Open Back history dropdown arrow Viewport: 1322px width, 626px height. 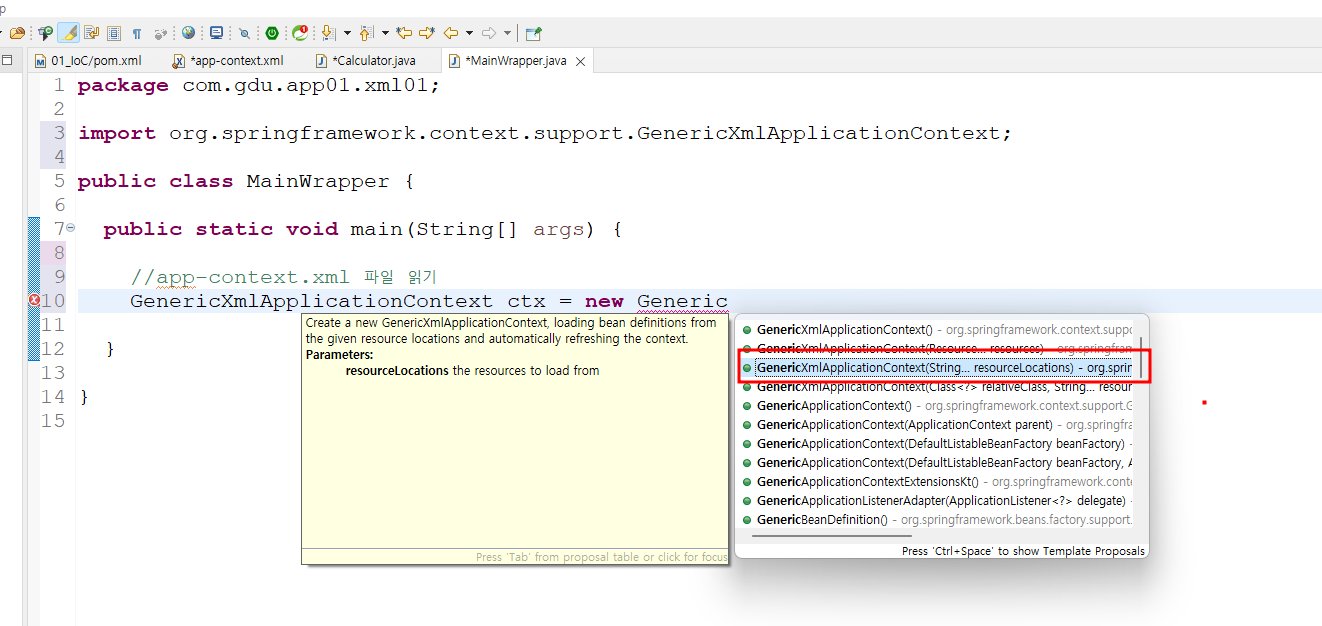469,33
